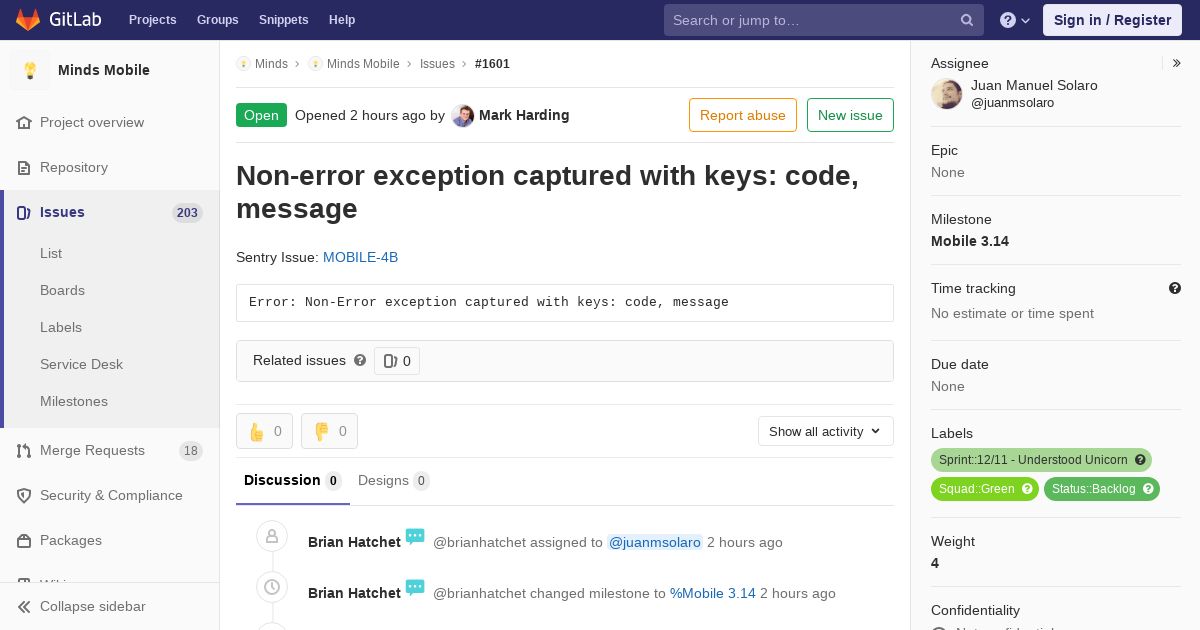Click the search magnifier icon

pos(967,20)
